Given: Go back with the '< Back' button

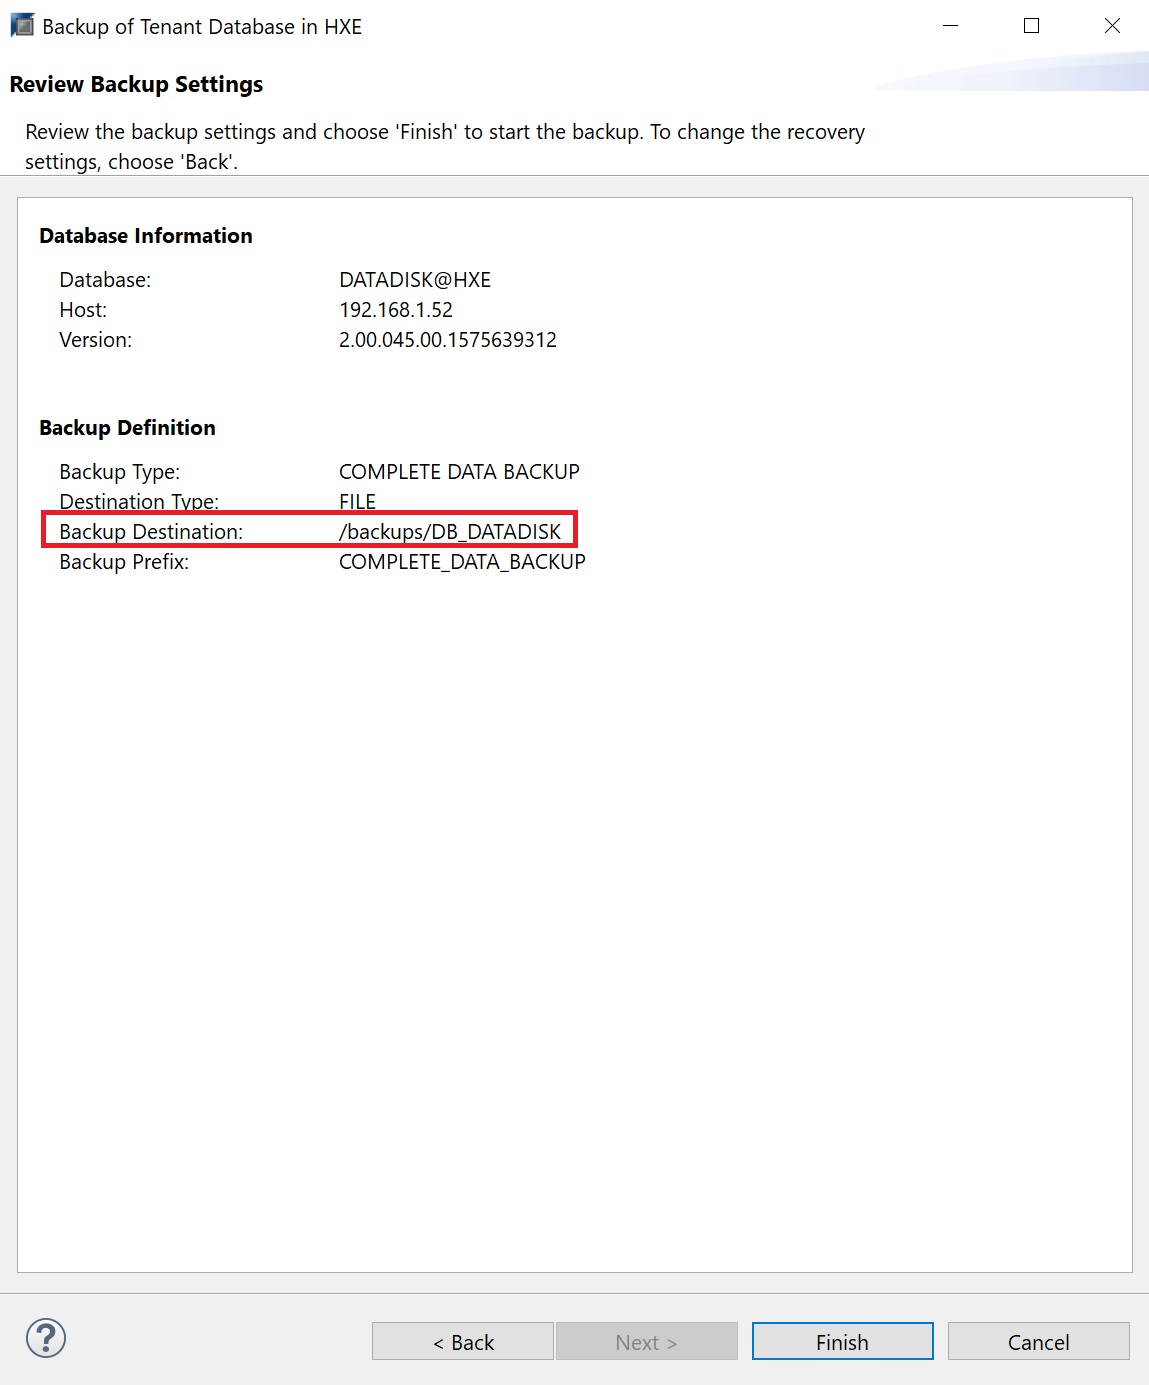Looking at the screenshot, I should (x=462, y=1342).
